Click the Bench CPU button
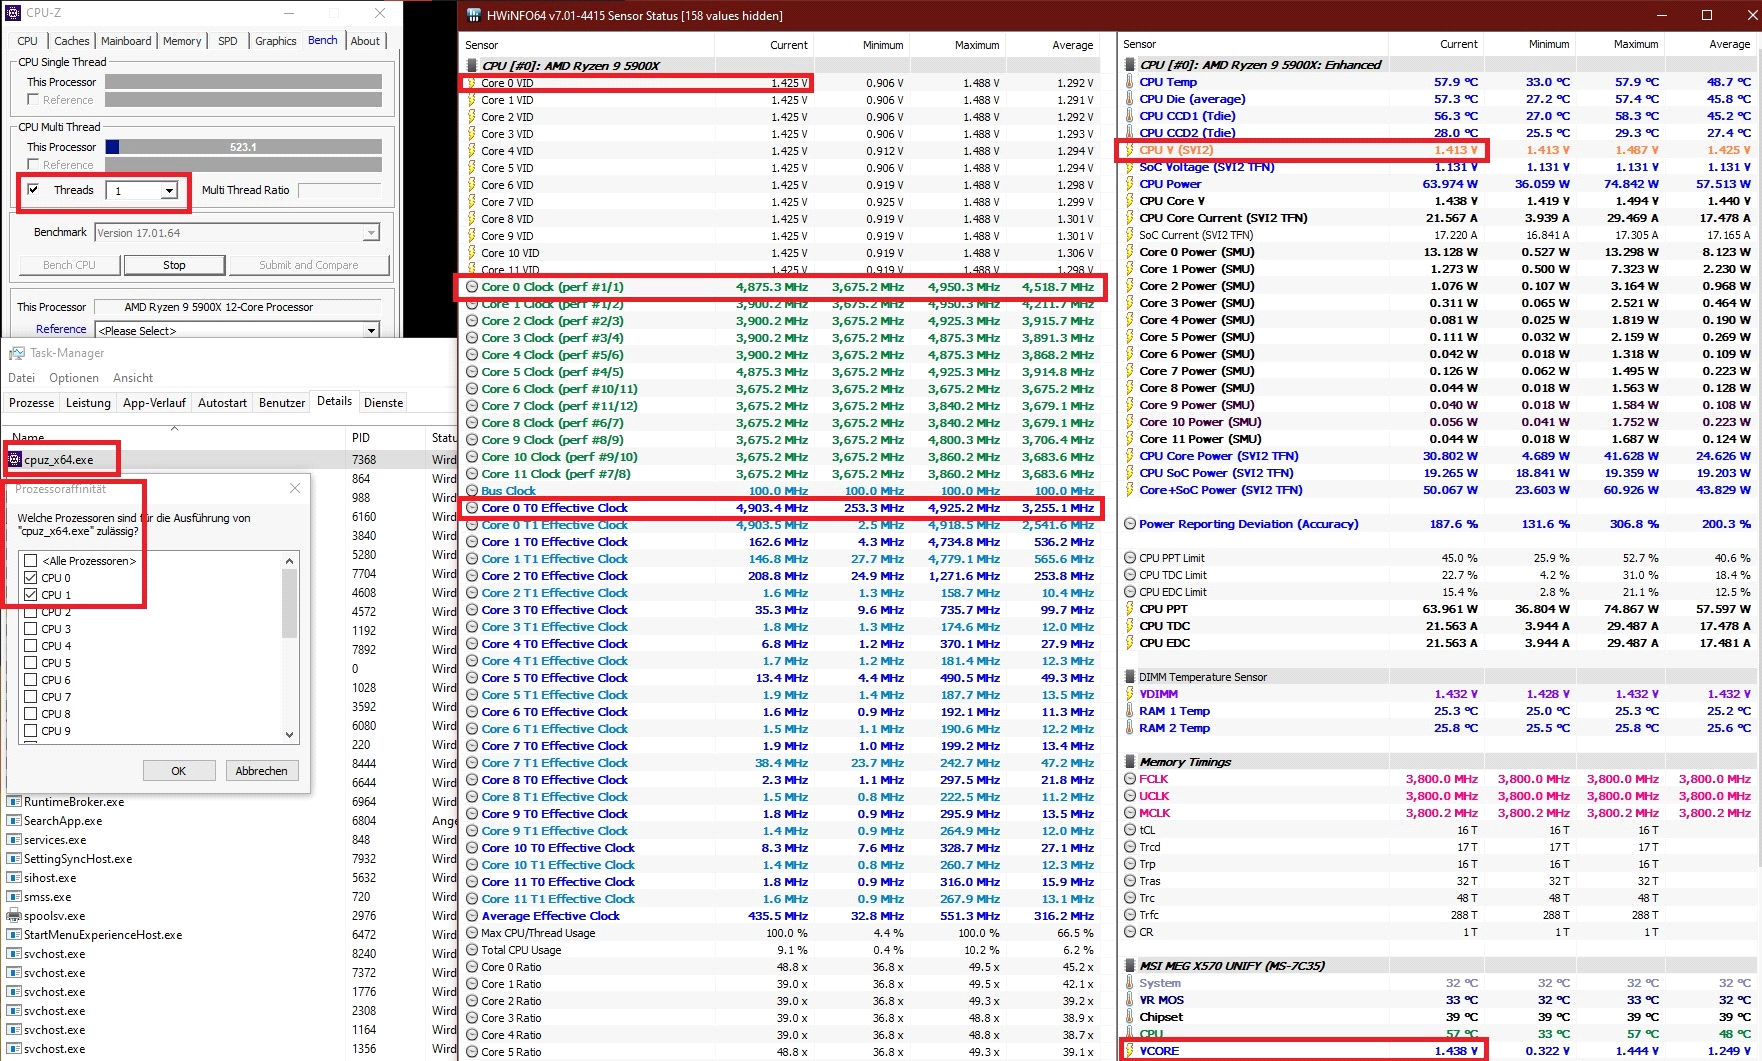Screen dimensions: 1762x1061 (x=70, y=265)
